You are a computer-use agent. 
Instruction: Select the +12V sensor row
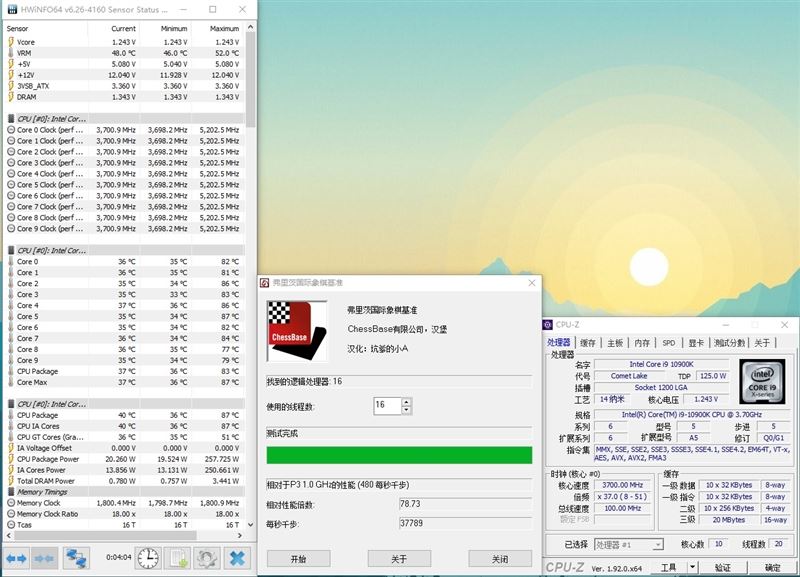[x=124, y=75]
